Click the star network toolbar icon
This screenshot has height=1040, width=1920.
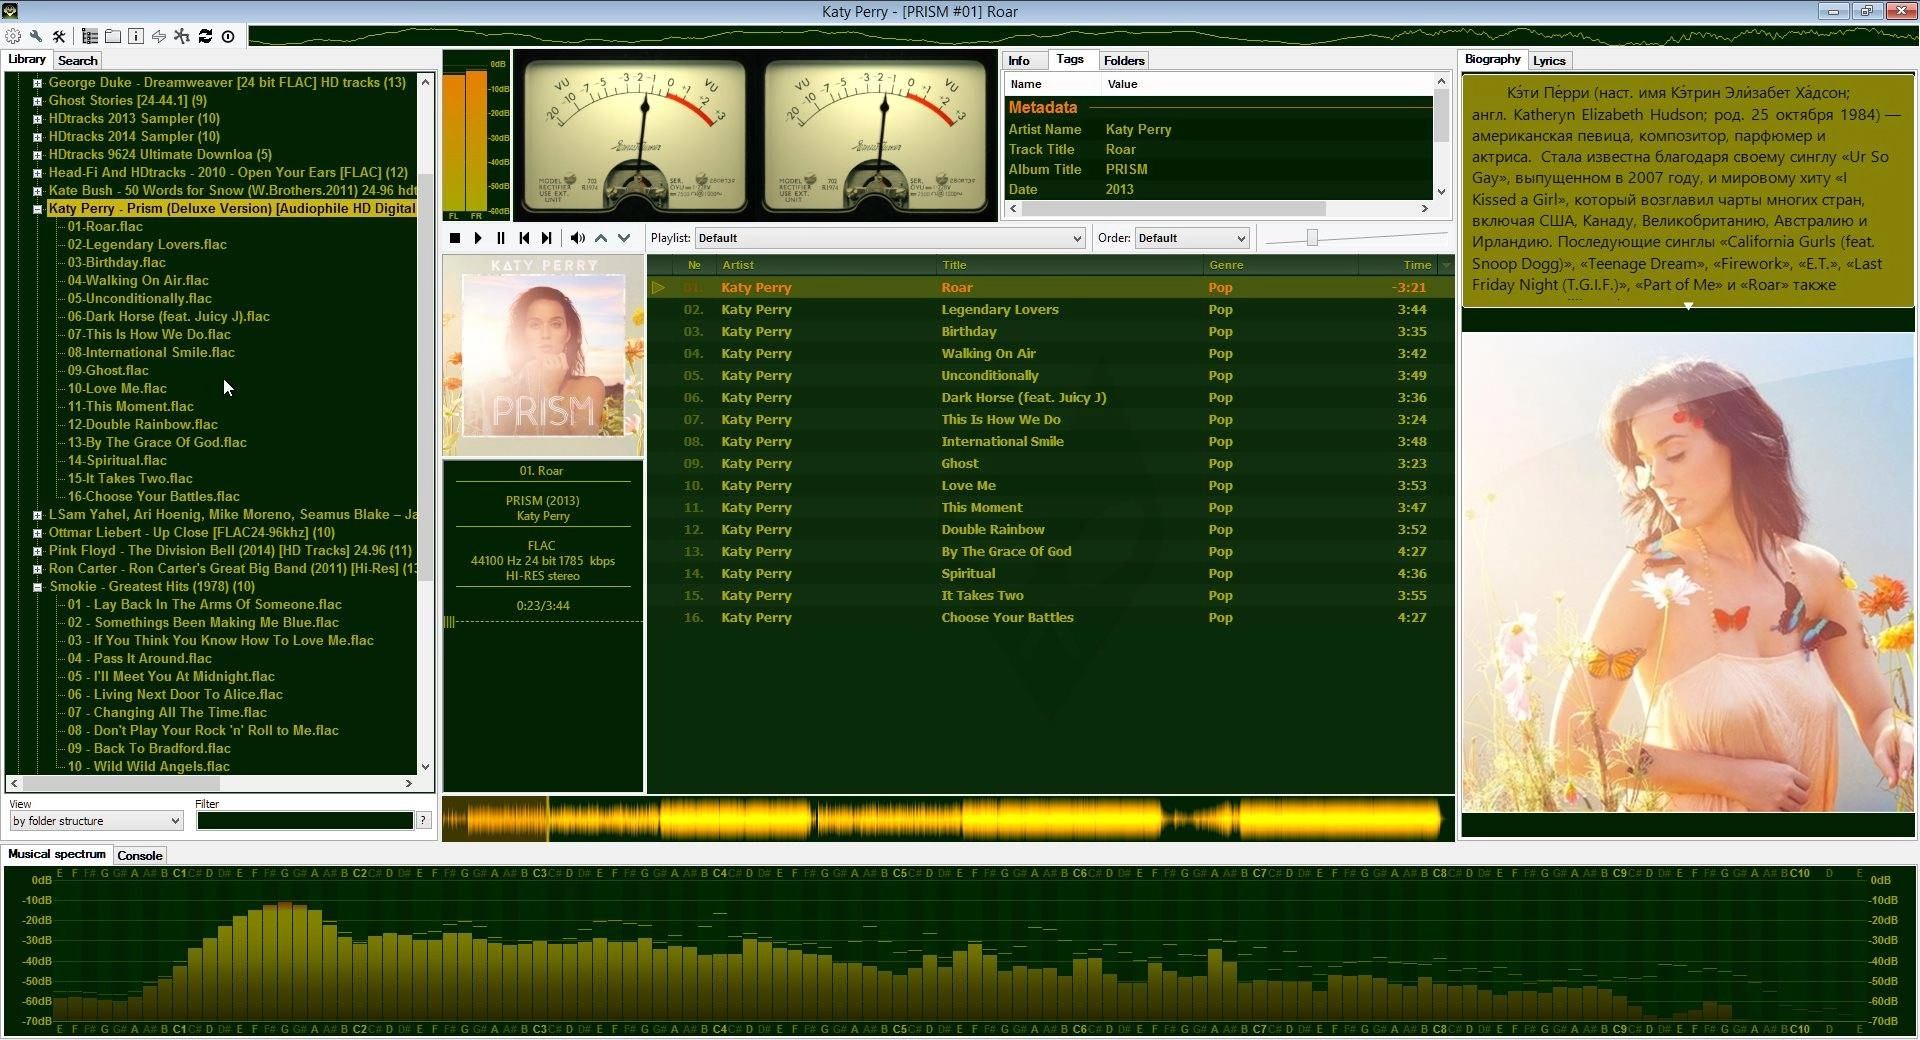[182, 36]
